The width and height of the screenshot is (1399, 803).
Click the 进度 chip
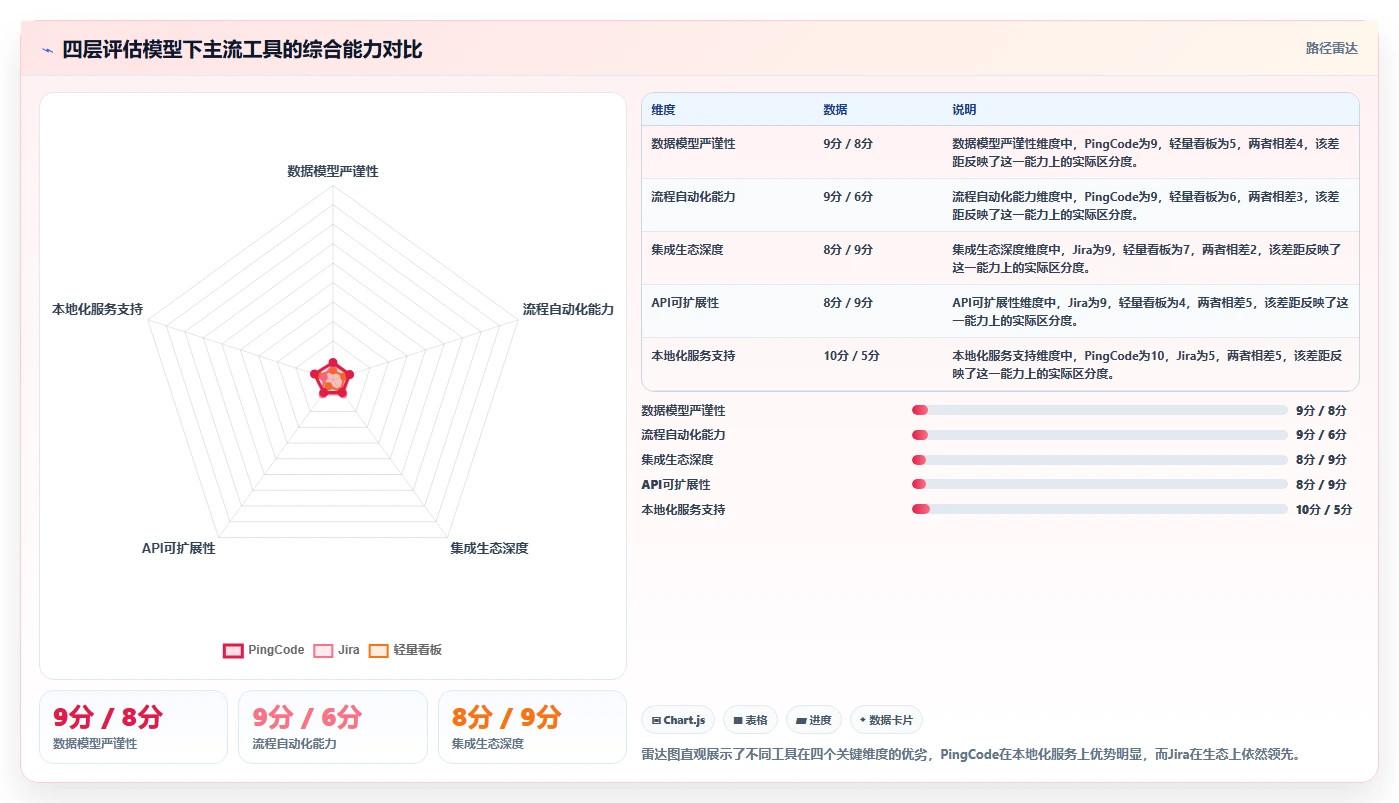click(814, 720)
